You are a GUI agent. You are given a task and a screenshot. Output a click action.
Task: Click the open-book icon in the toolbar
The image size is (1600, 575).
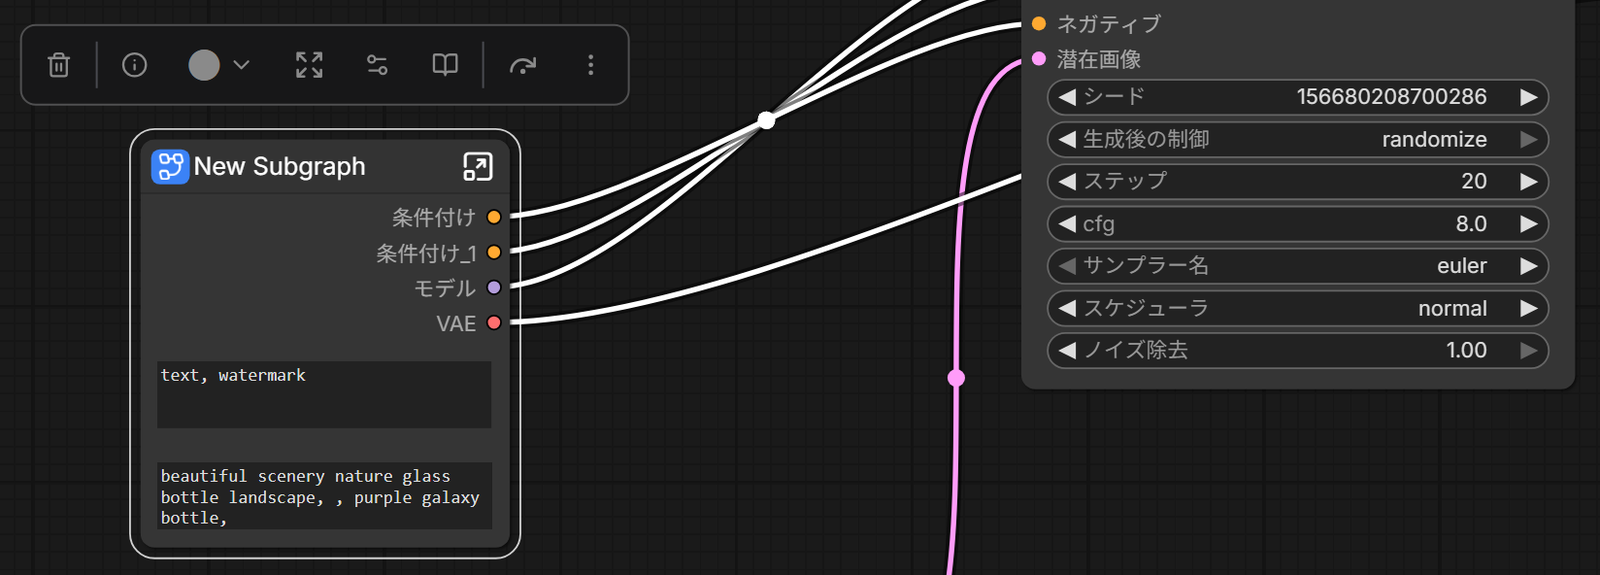tap(445, 65)
